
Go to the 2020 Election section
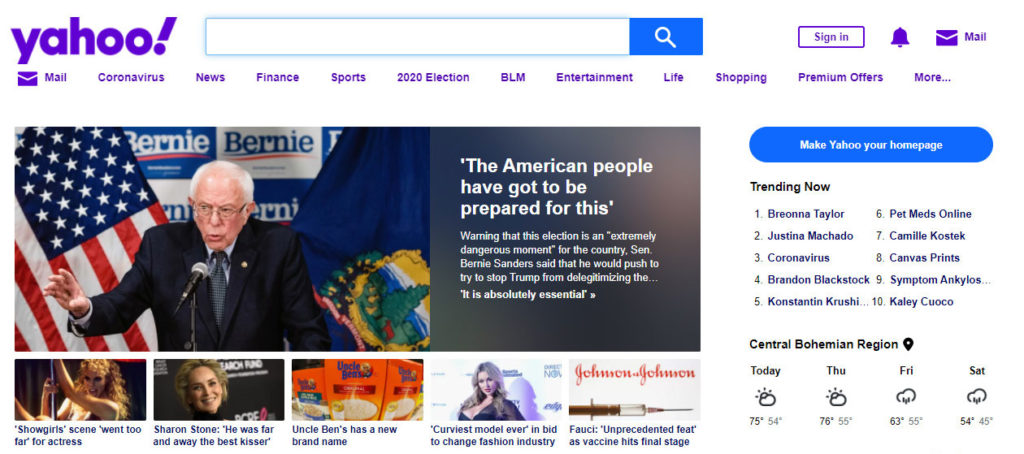pos(433,78)
